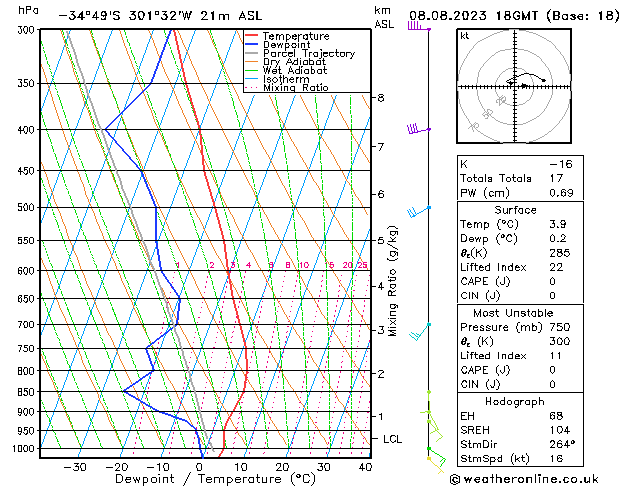The width and height of the screenshot is (629, 486).
Task: Select the Dry Adiabat legend label
Action: pos(294,62)
